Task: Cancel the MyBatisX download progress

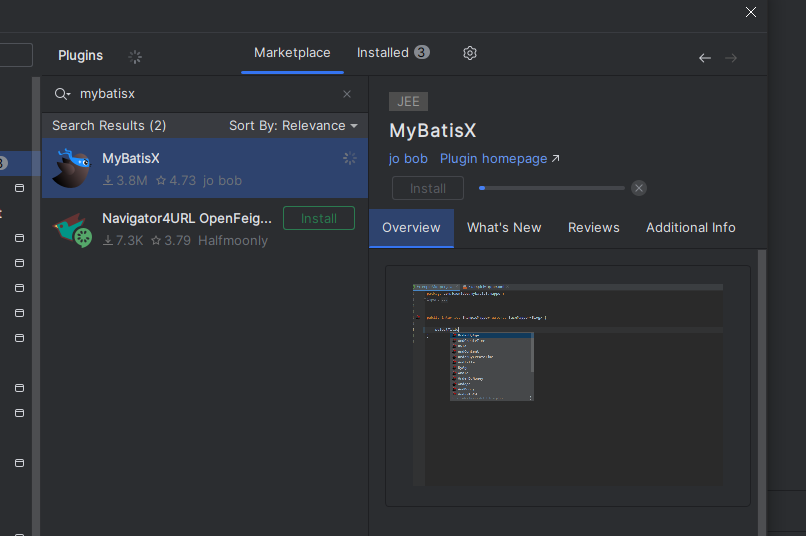Action: coord(639,188)
